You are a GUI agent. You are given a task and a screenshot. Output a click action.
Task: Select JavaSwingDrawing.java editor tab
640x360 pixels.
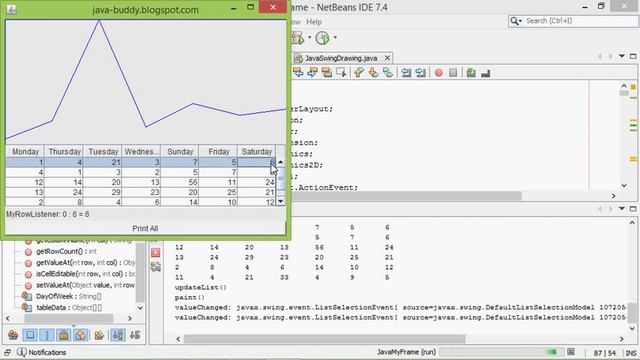point(341,58)
